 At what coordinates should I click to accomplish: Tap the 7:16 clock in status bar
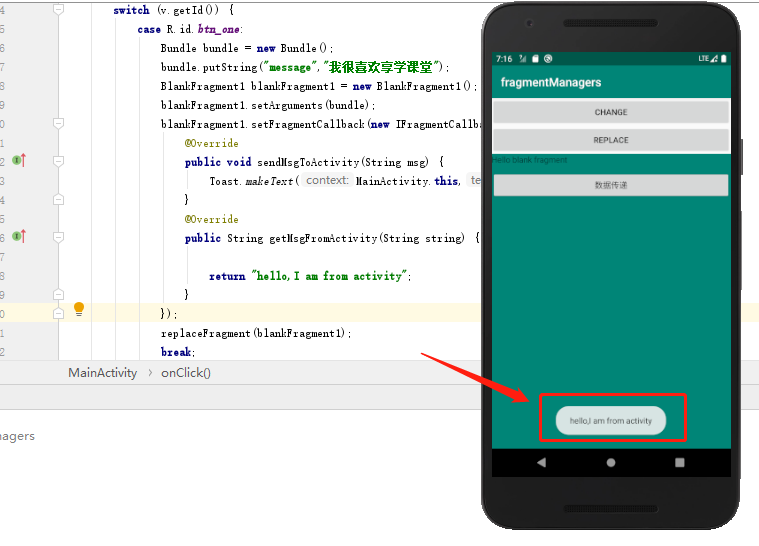504,59
